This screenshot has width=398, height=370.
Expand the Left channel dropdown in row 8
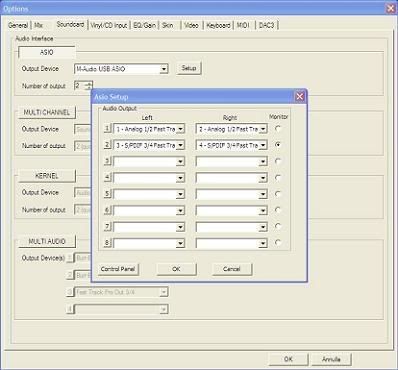(149, 243)
